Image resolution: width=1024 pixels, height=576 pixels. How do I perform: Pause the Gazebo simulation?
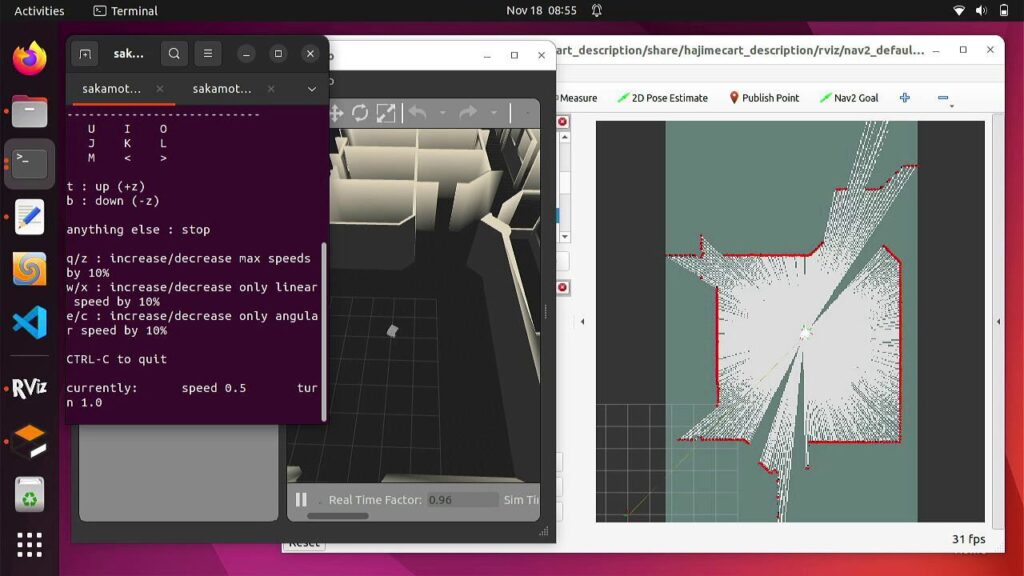pos(301,500)
